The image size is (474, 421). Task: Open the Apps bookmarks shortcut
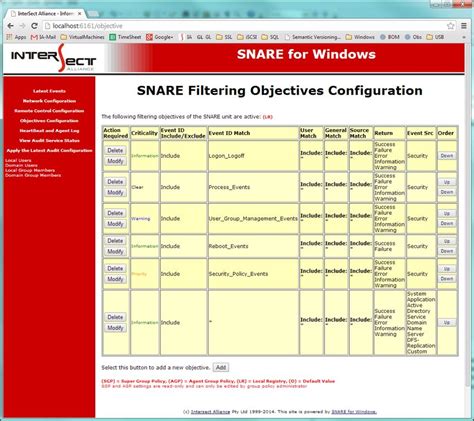coord(16,37)
